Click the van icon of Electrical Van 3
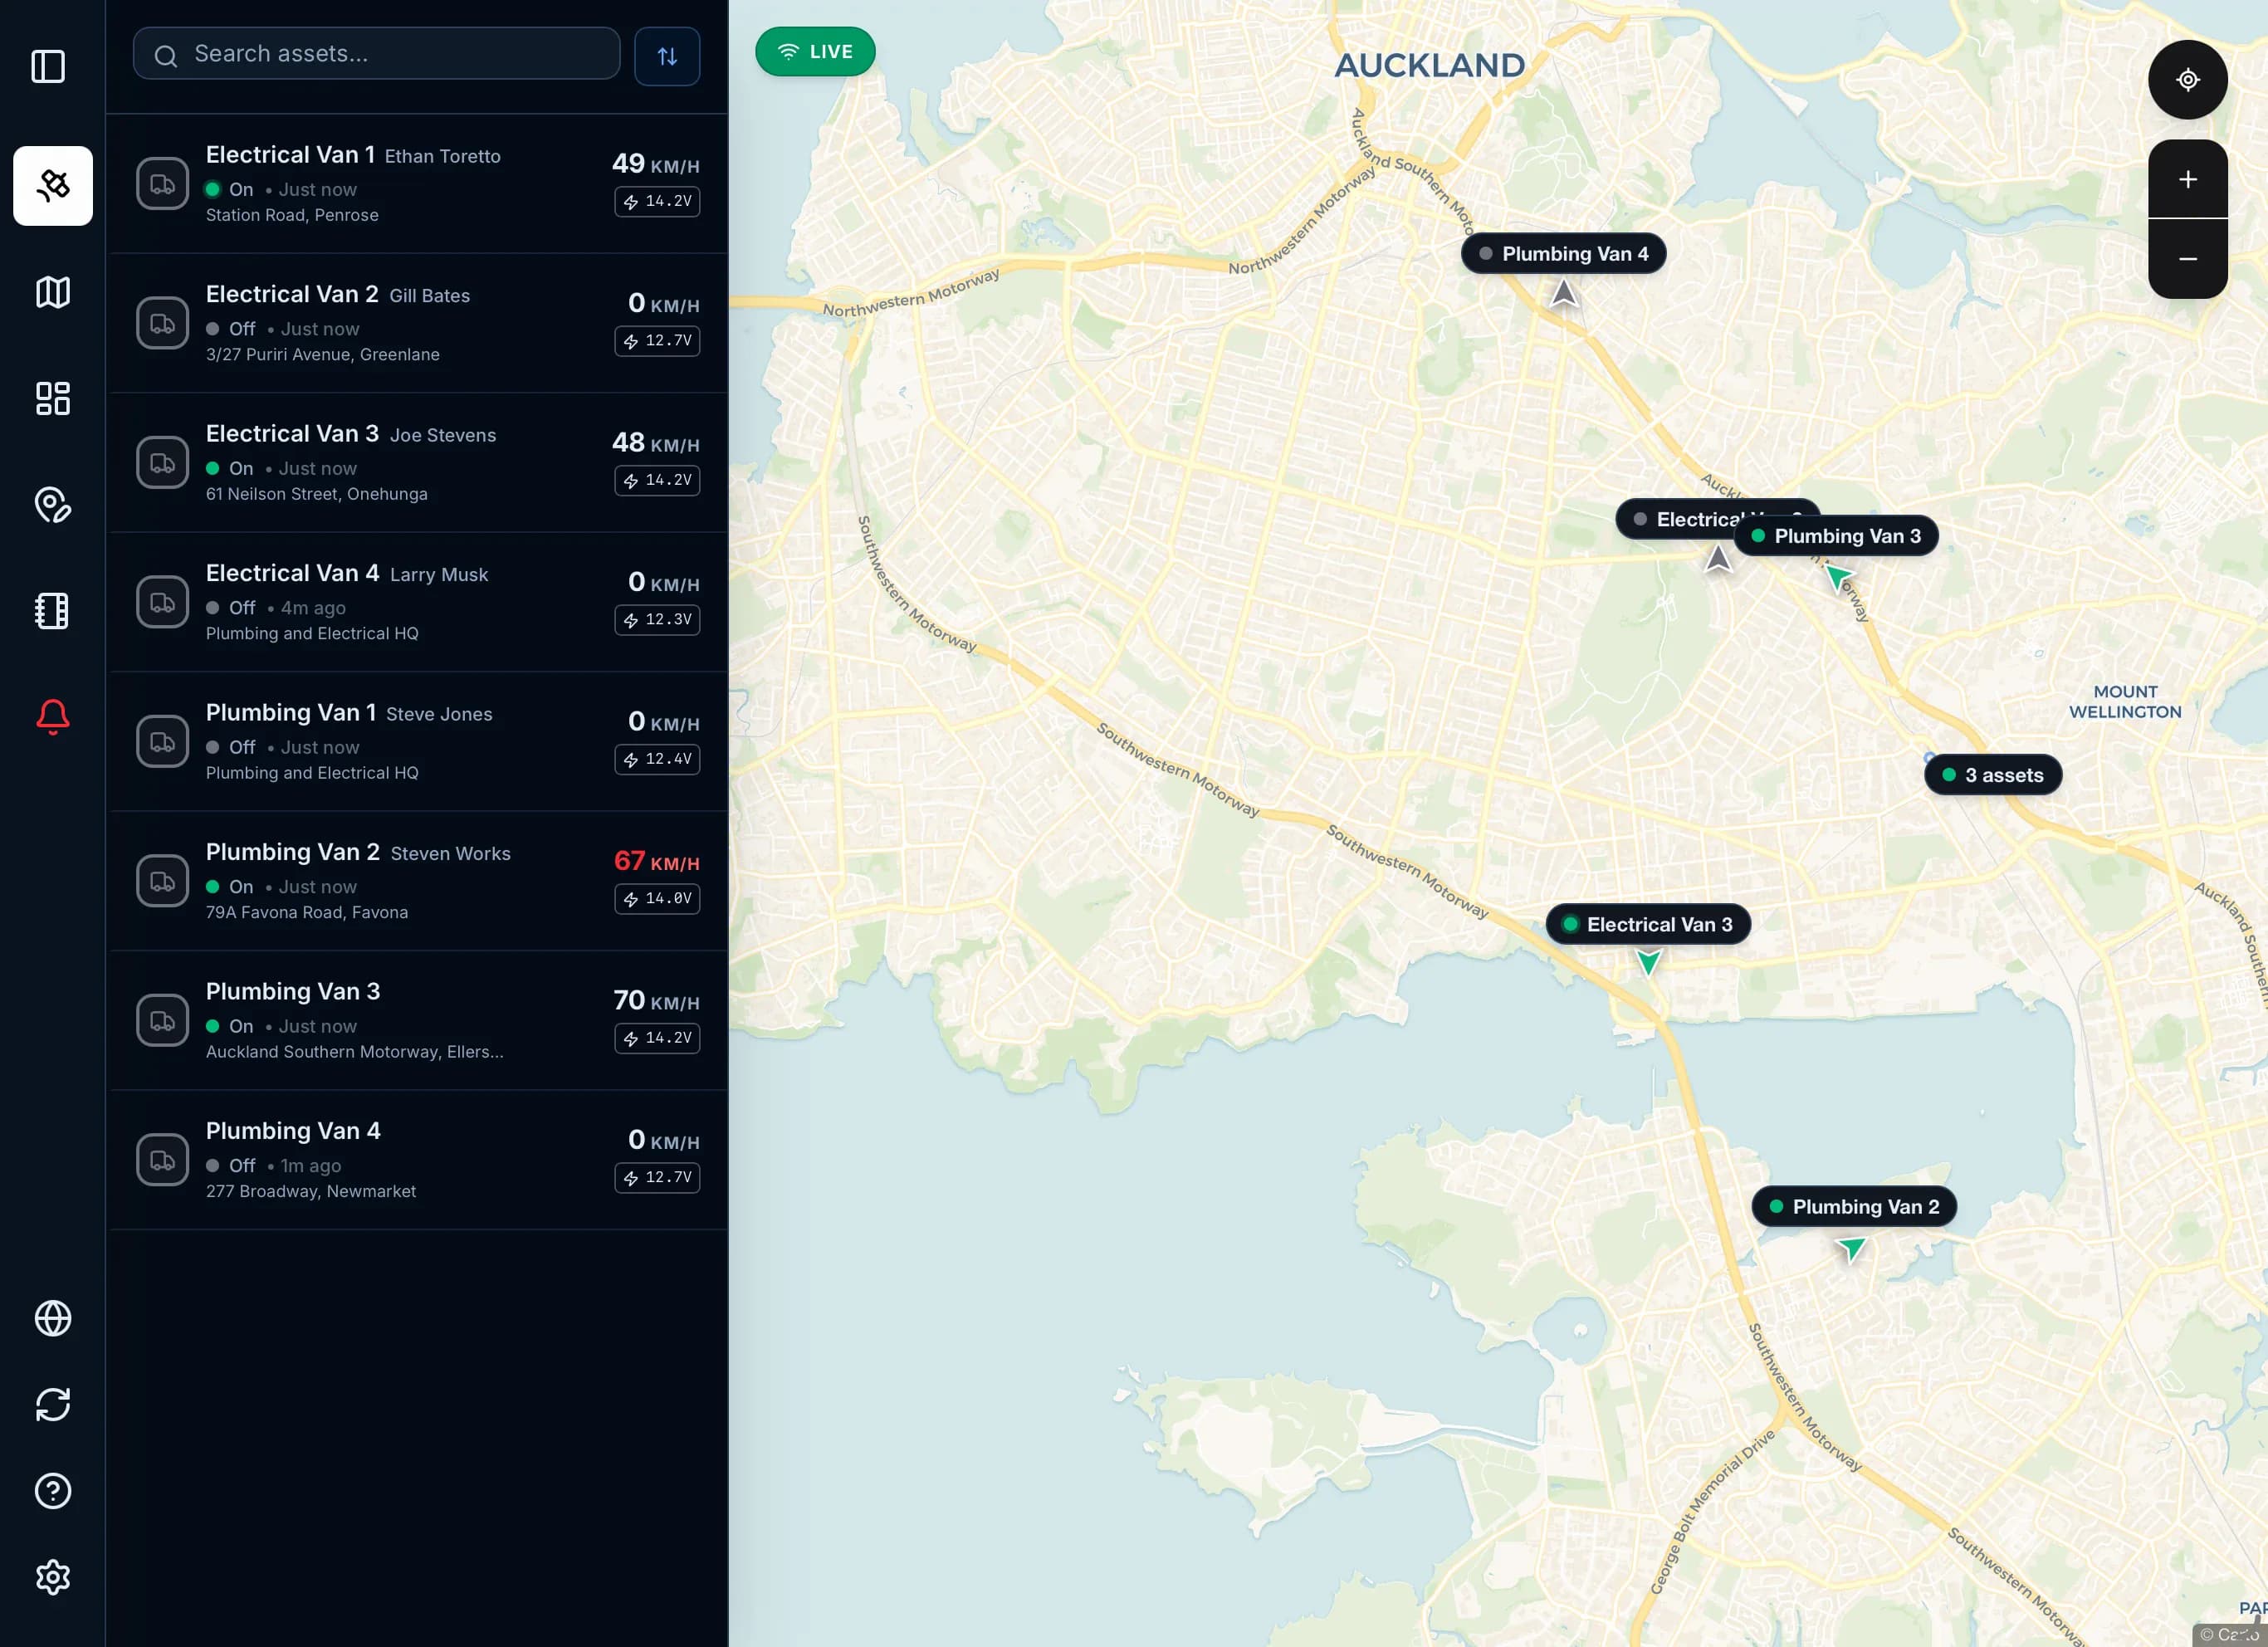 tap(162, 462)
